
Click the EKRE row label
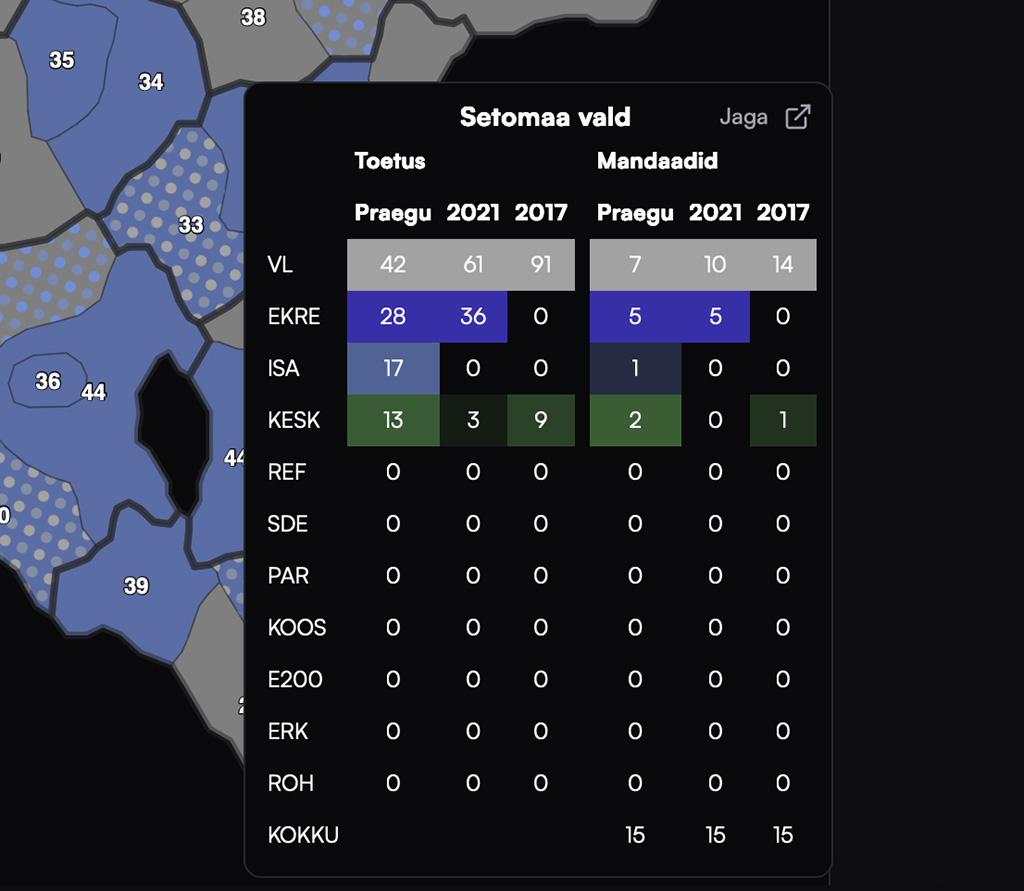(294, 317)
